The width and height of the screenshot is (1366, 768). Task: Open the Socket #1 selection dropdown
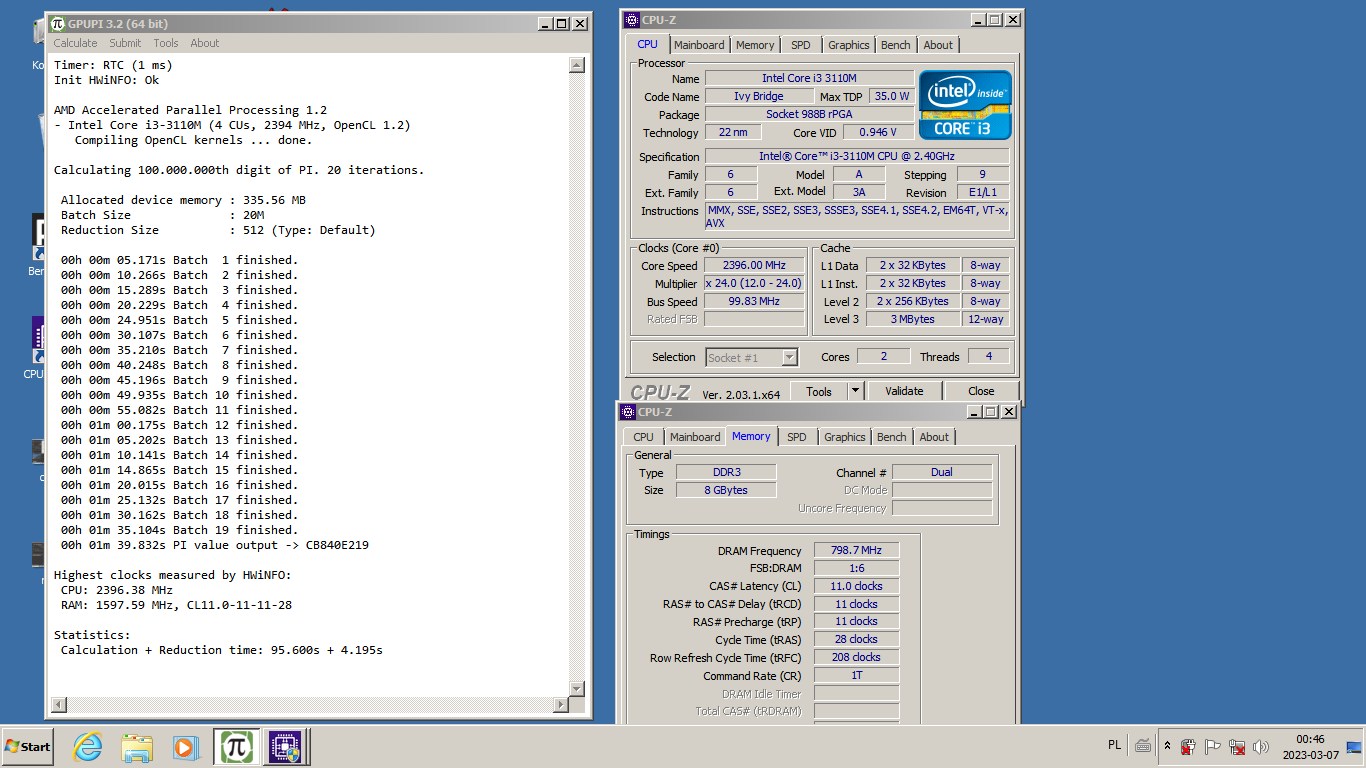[x=752, y=357]
